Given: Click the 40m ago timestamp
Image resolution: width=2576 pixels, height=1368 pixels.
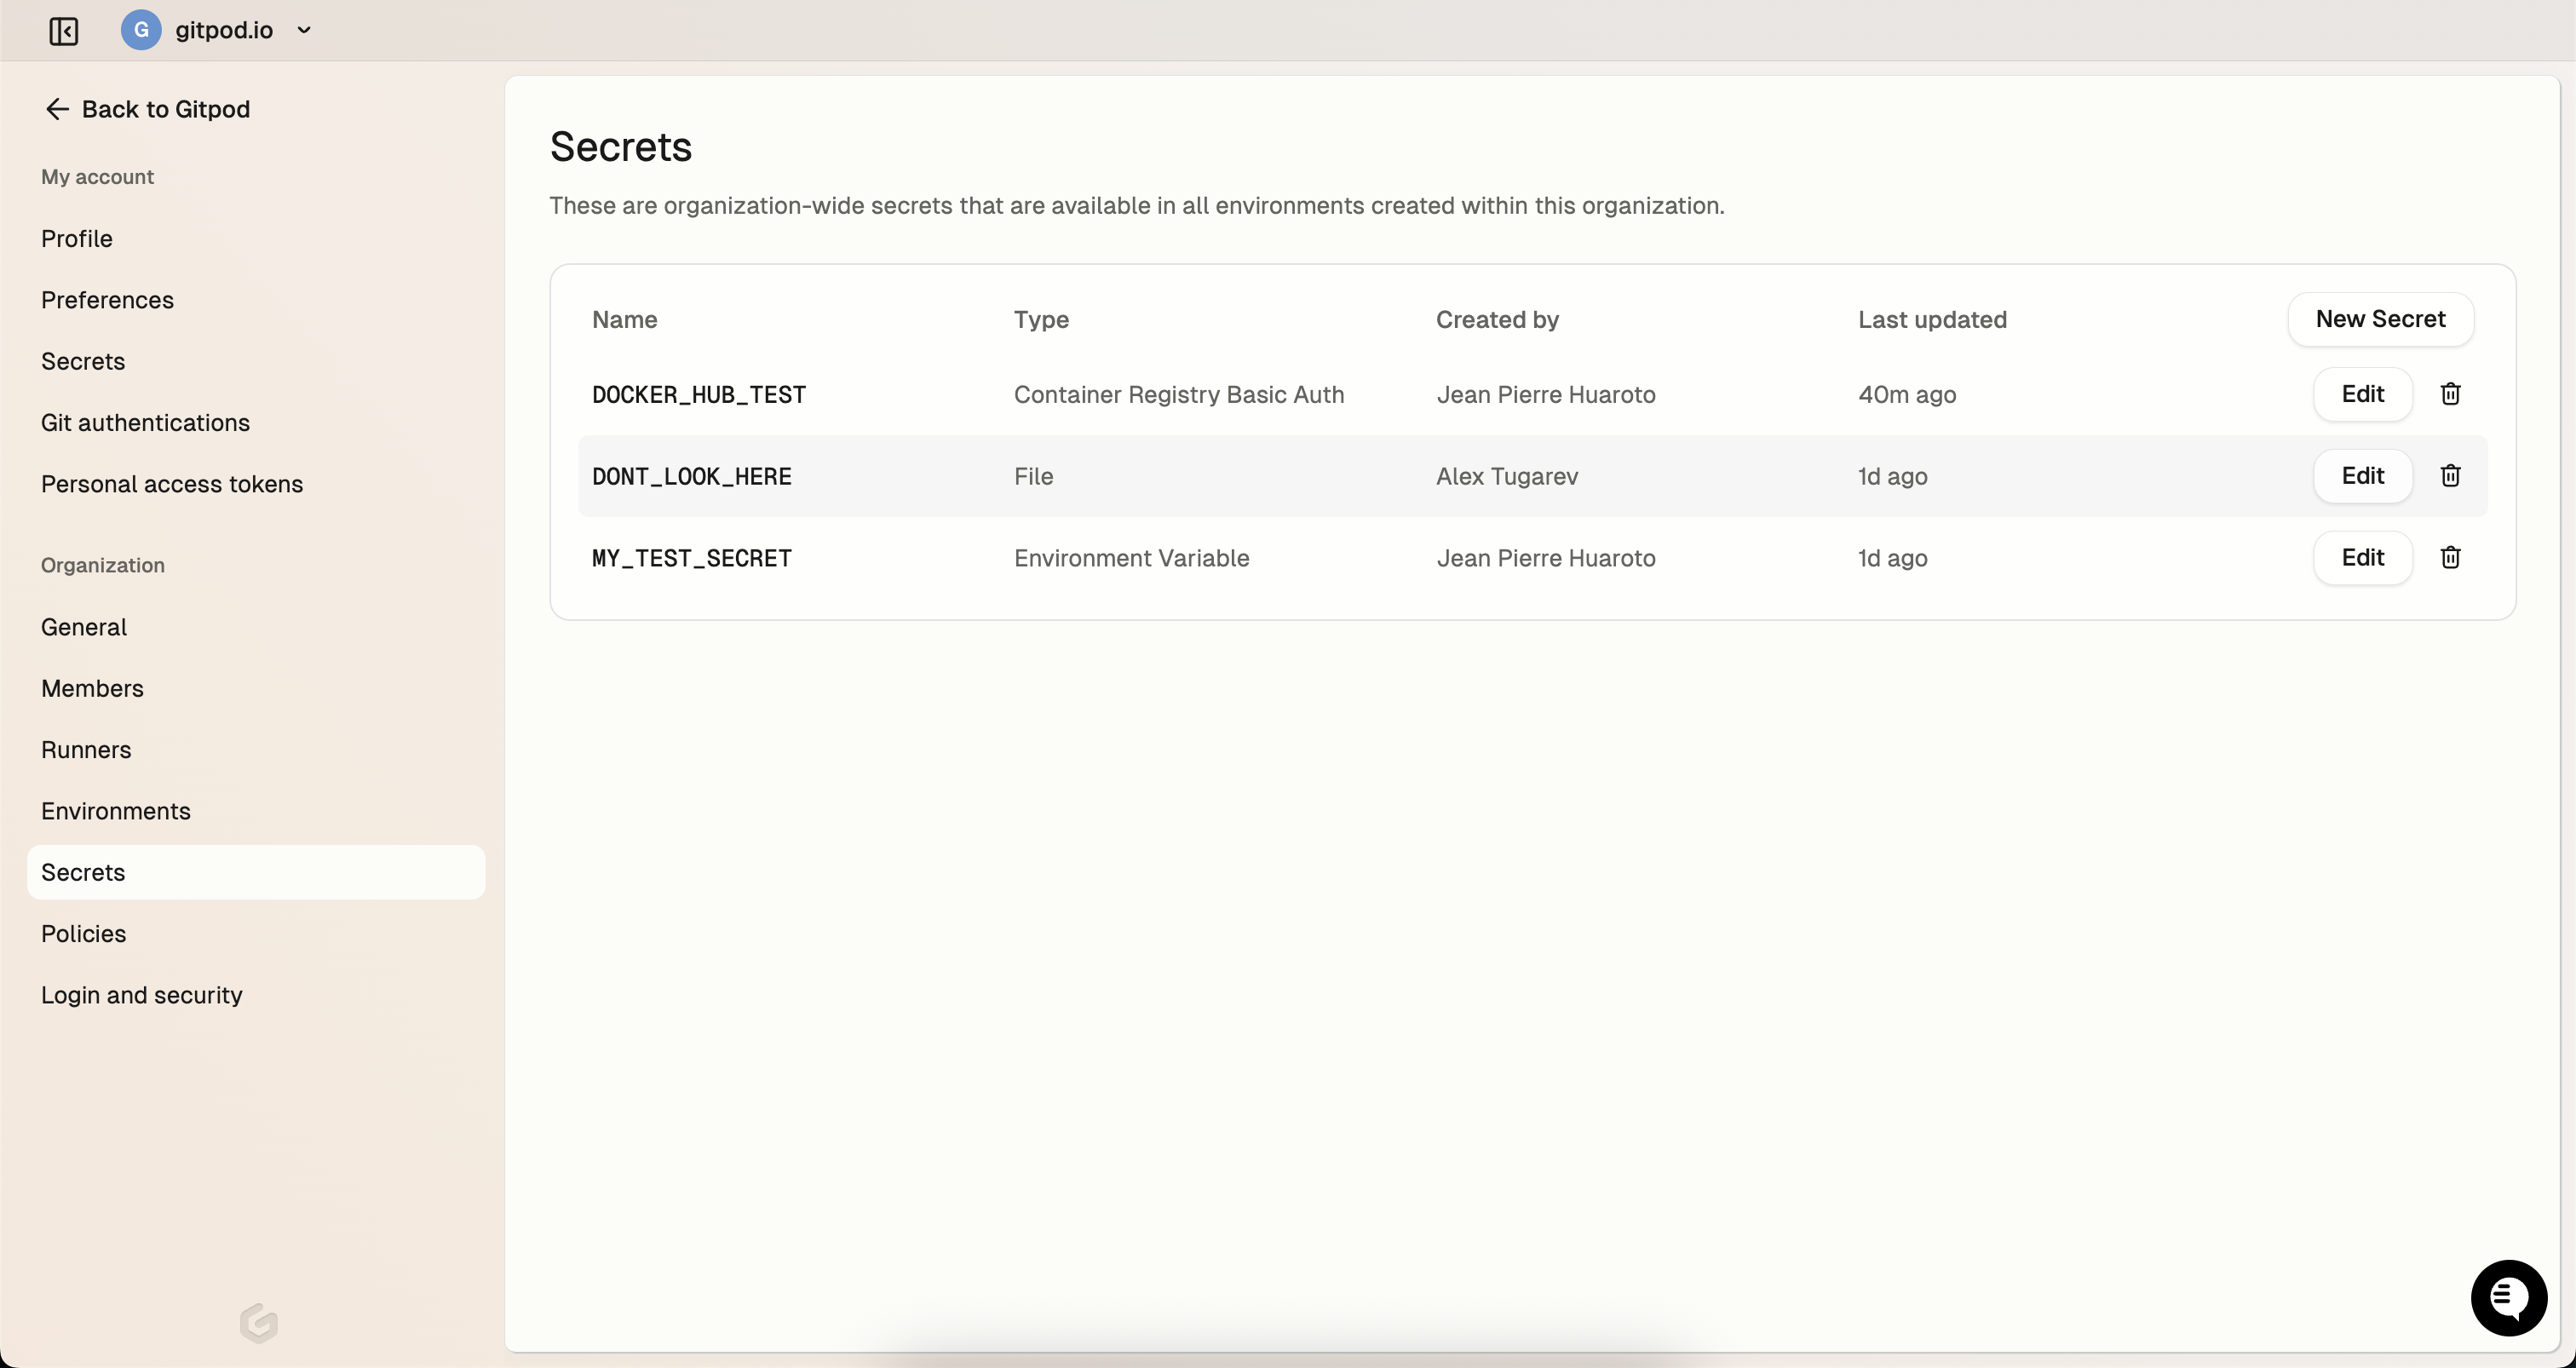Looking at the screenshot, I should (1907, 395).
